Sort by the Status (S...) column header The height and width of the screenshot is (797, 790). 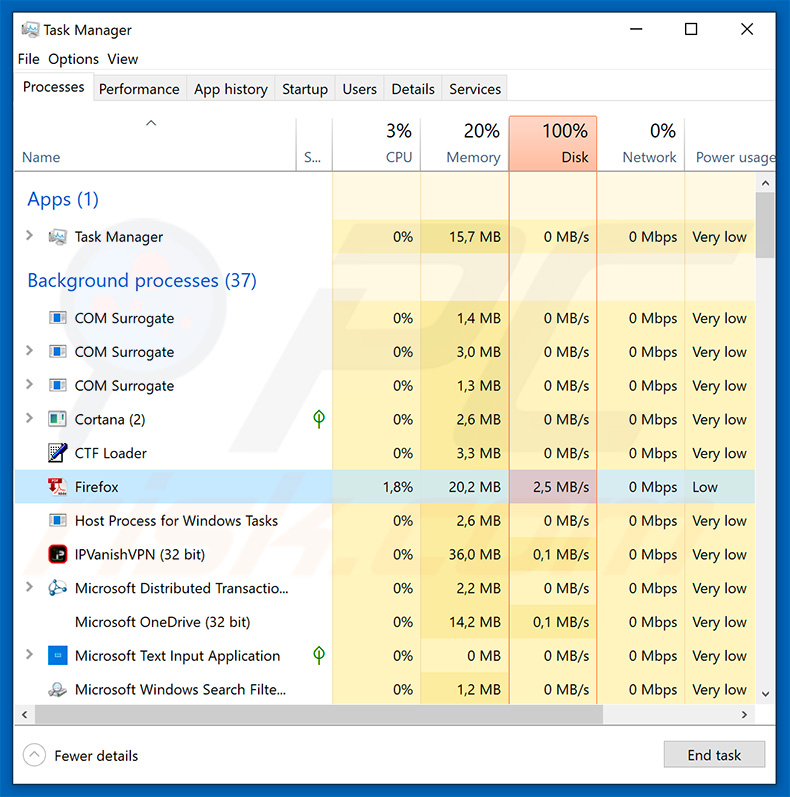coord(314,144)
